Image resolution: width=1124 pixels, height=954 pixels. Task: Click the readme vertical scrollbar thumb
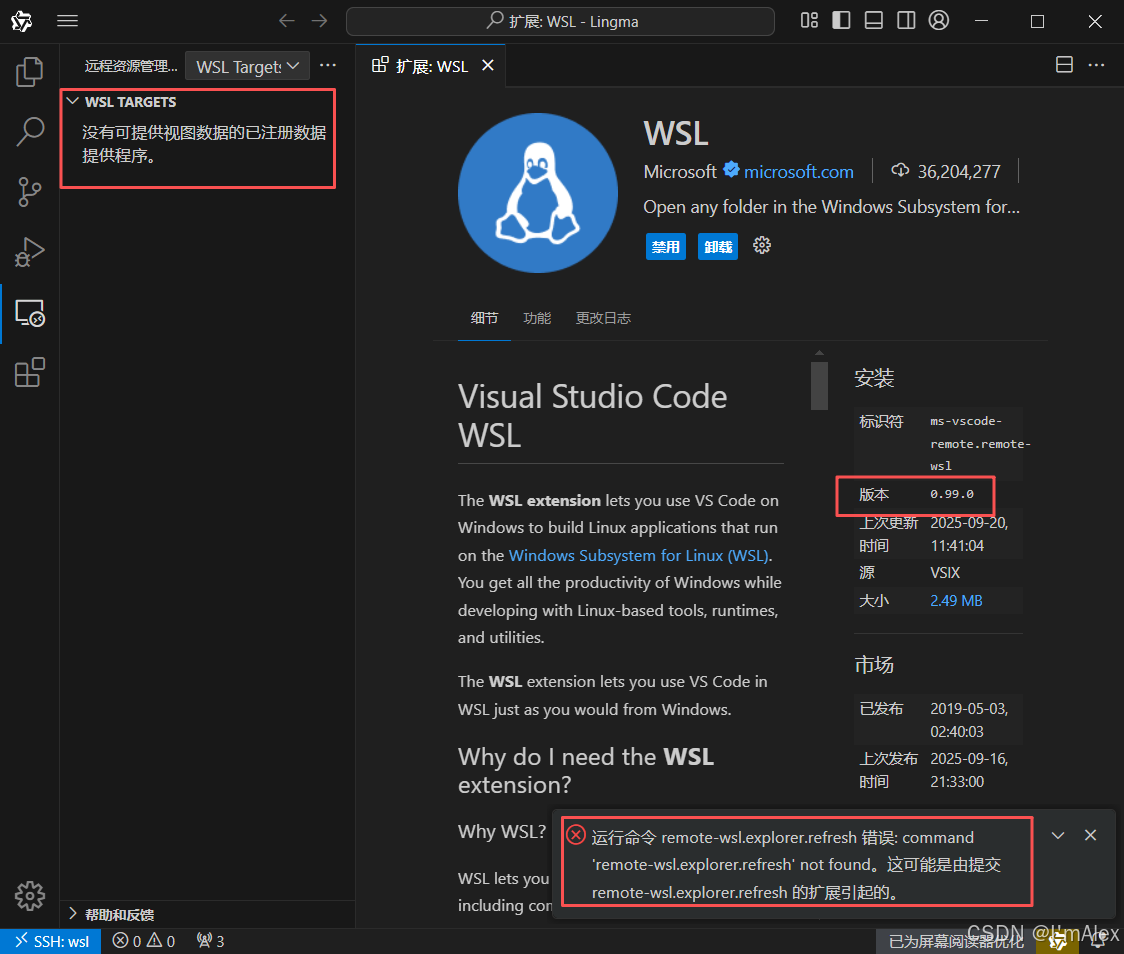pos(819,386)
